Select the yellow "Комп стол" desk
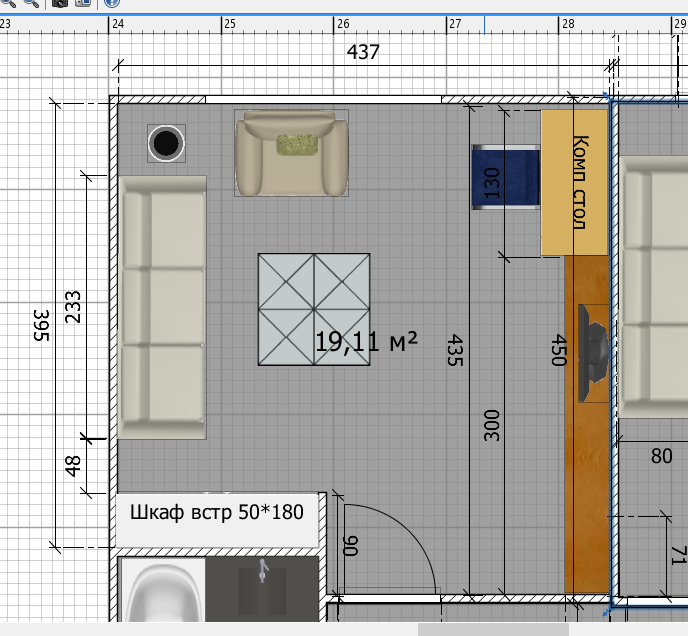 574,183
